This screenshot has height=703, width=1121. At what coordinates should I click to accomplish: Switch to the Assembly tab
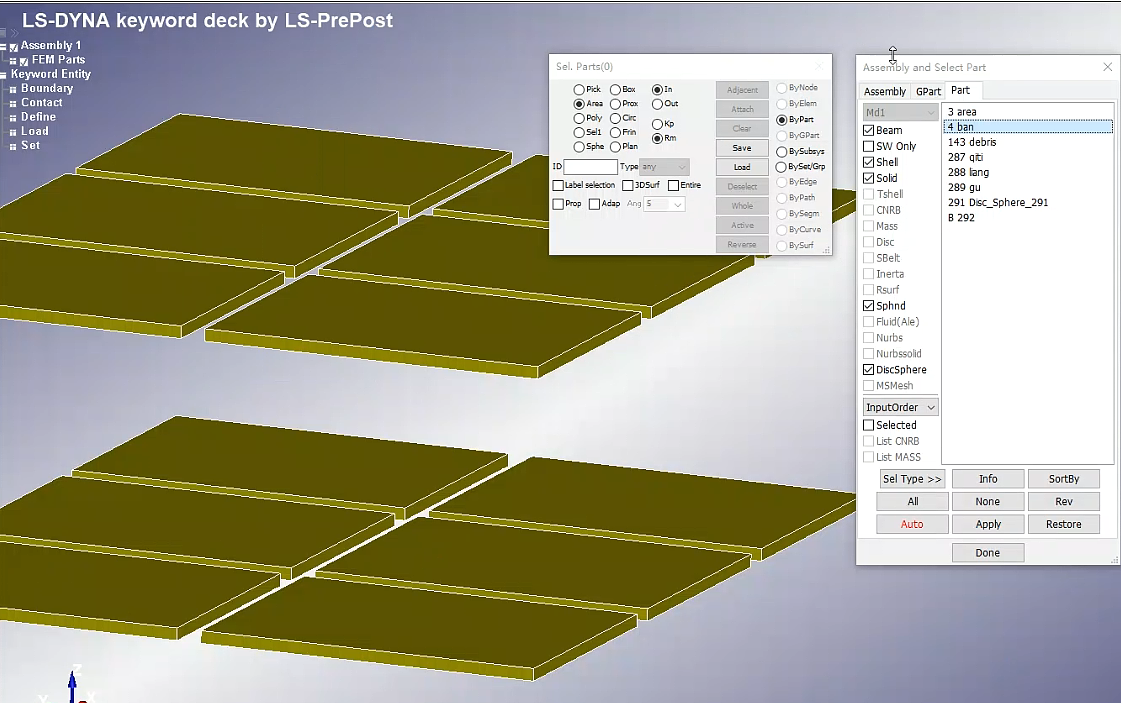coord(885,92)
